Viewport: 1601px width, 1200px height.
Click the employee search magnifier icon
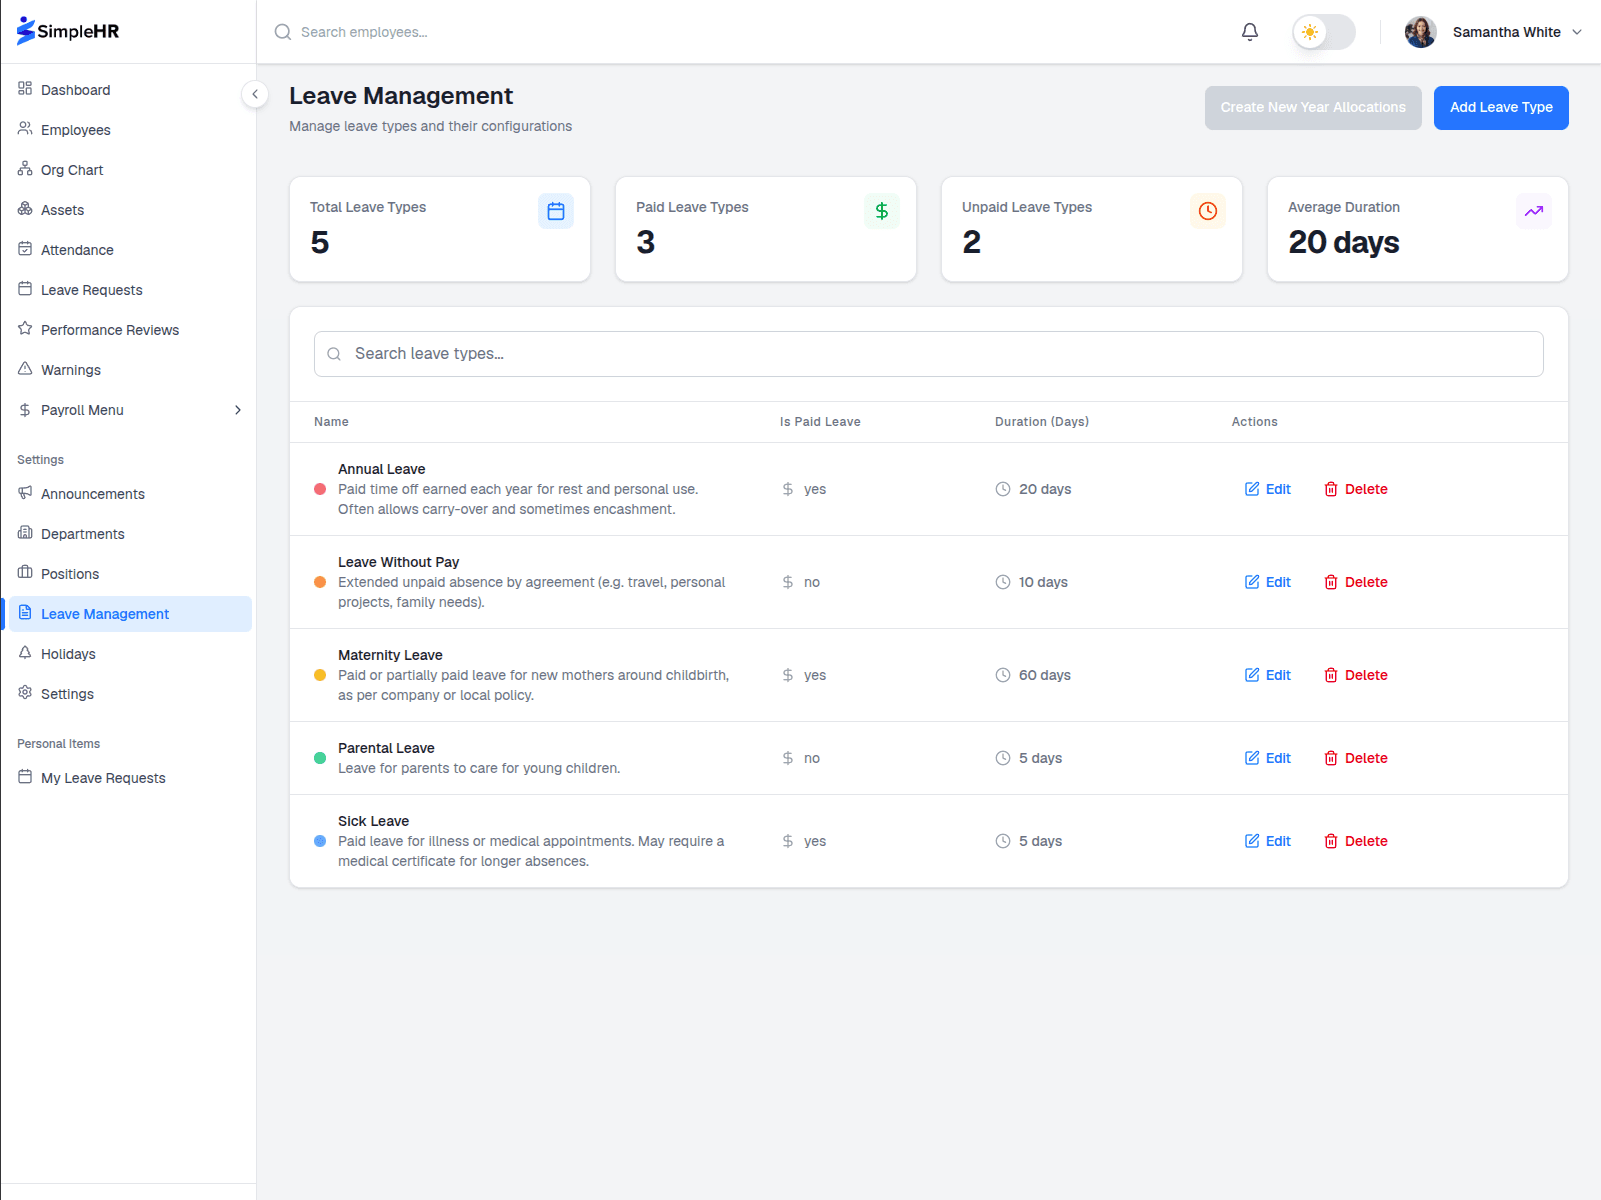(x=282, y=31)
